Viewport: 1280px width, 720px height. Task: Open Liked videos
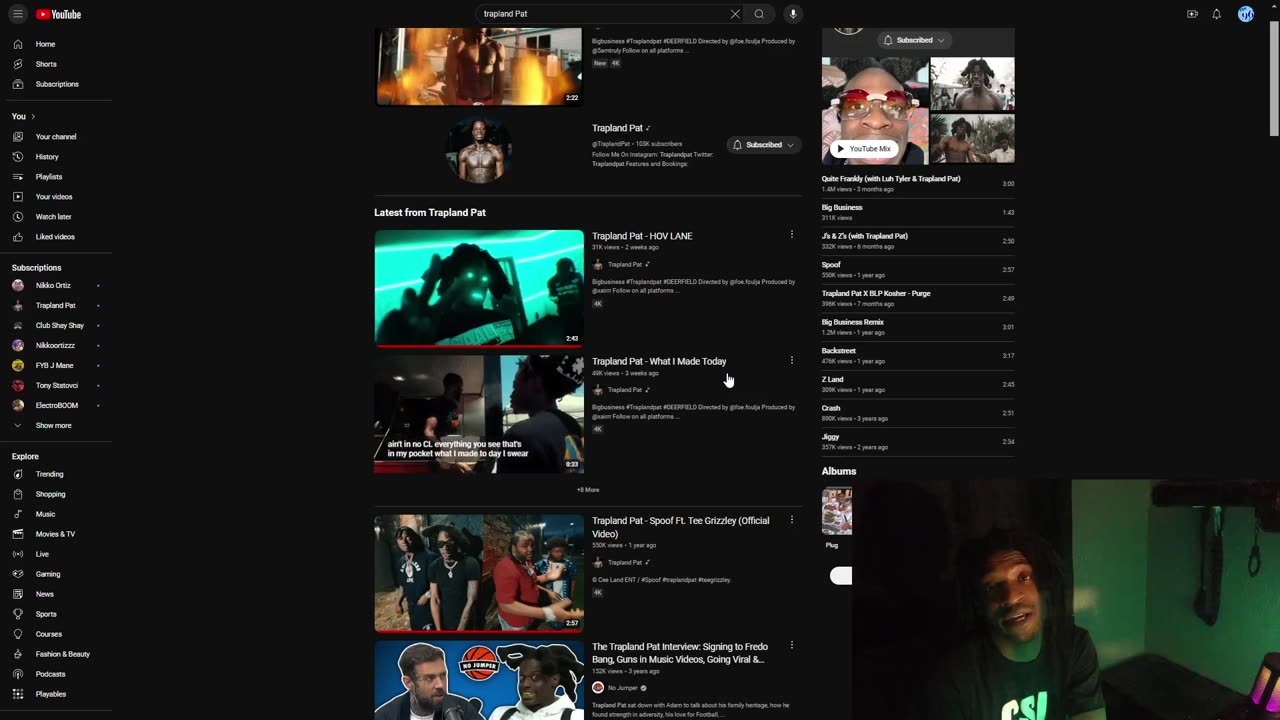56,237
